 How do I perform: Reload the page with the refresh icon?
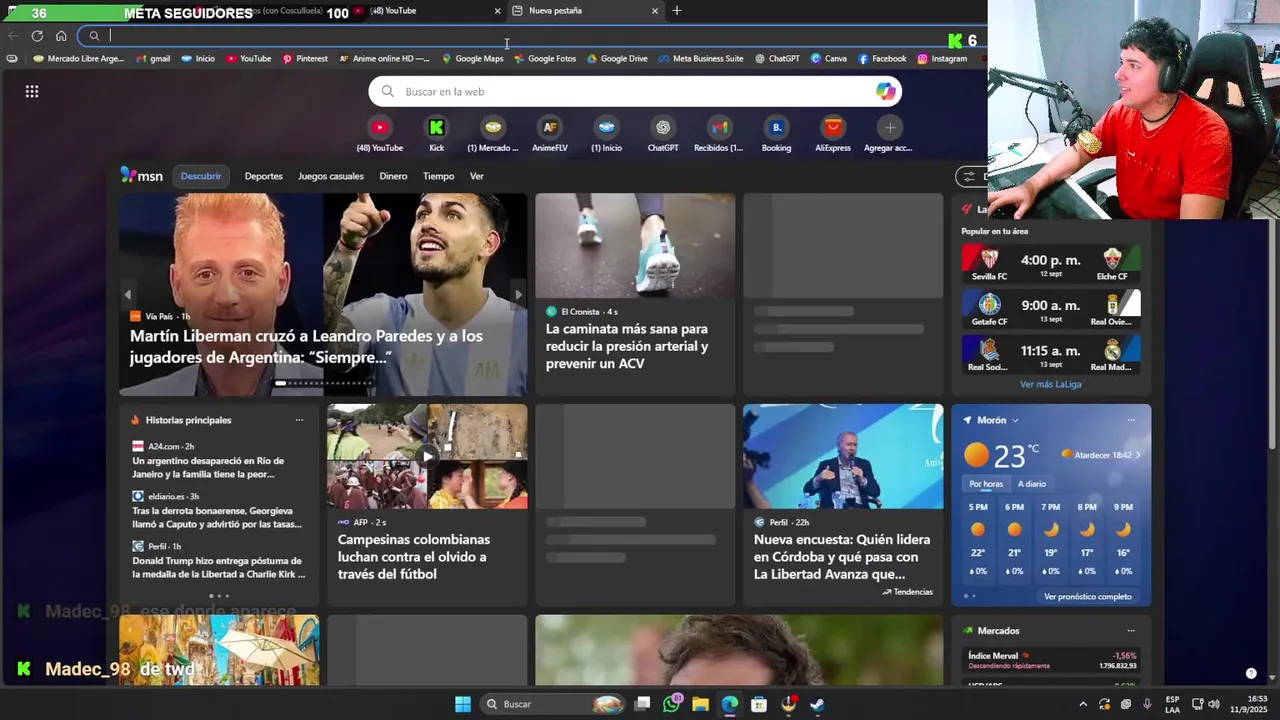point(37,36)
